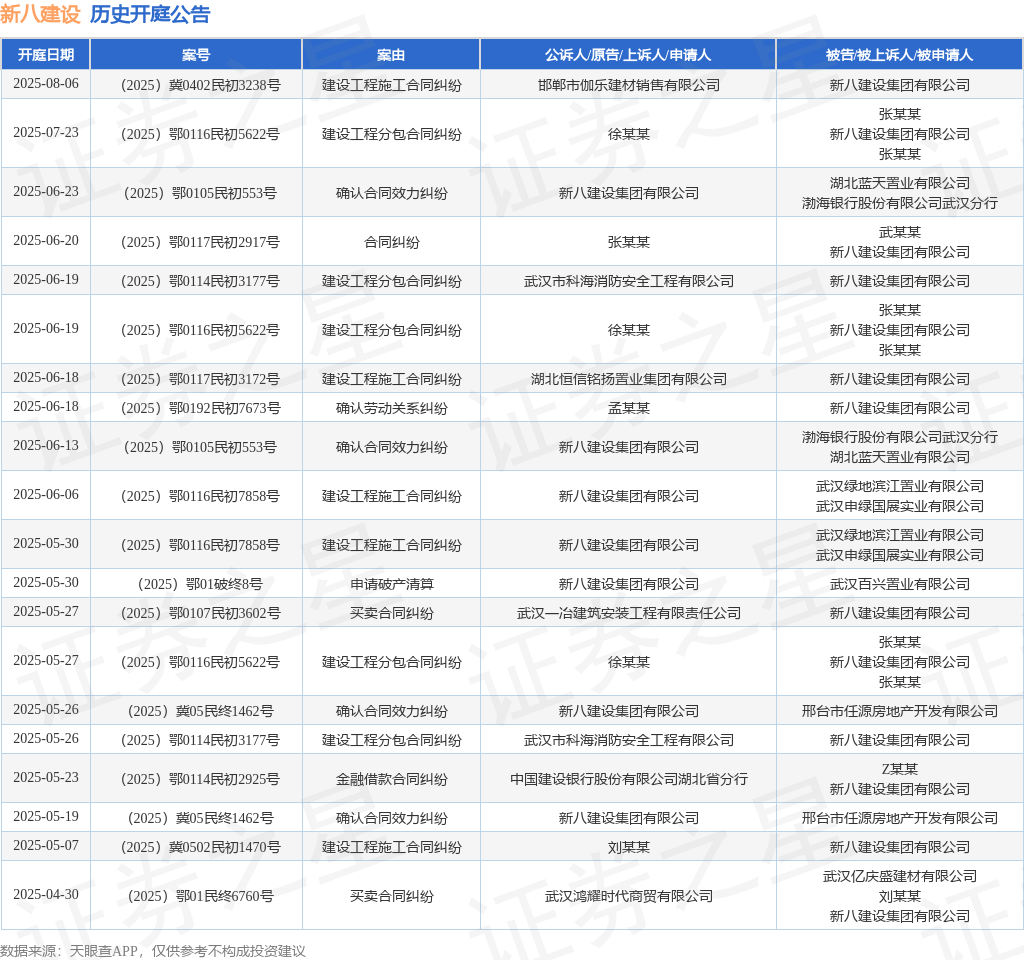Click 徐某某 in the 2025-07-23 row
The image size is (1024, 960).
pyautogui.click(x=629, y=134)
